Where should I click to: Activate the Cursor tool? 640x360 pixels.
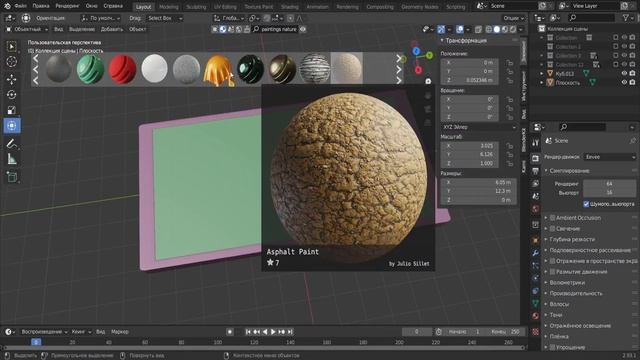pyautogui.click(x=11, y=62)
